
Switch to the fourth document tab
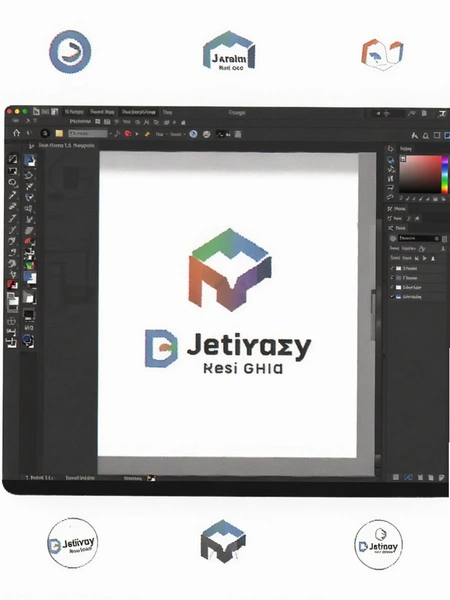(x=167, y=112)
